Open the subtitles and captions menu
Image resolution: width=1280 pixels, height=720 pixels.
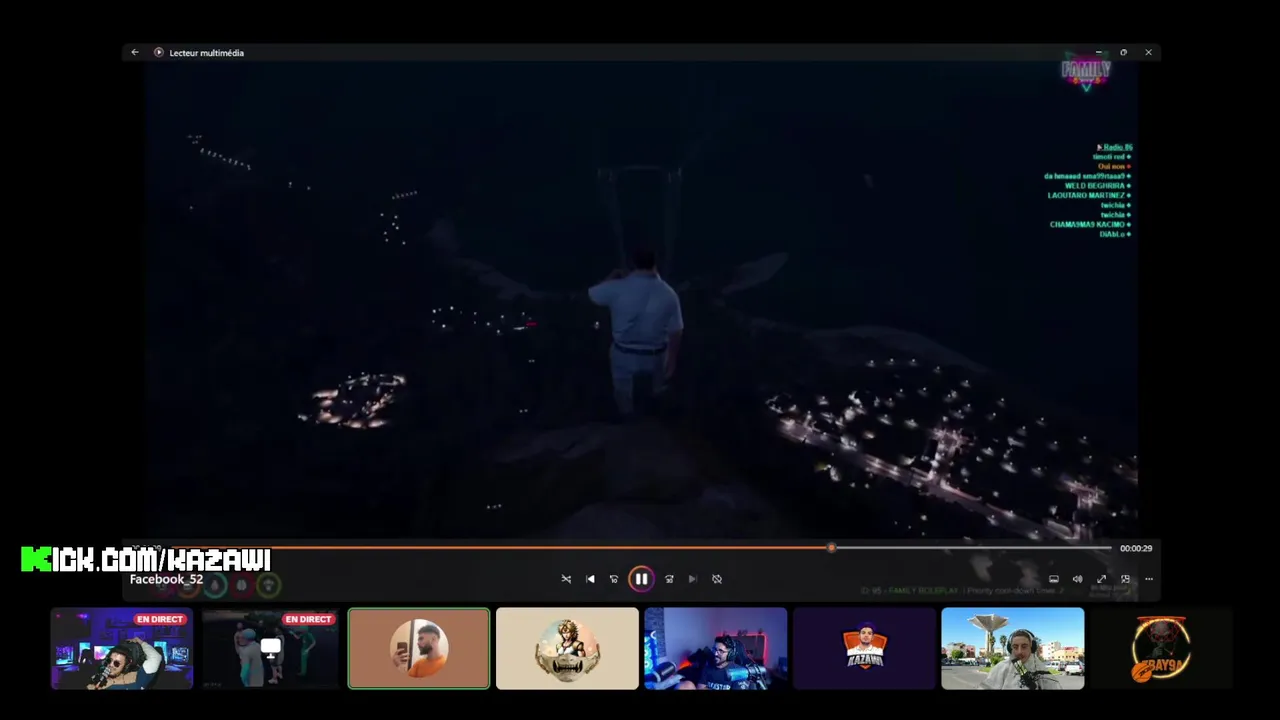(x=1053, y=579)
